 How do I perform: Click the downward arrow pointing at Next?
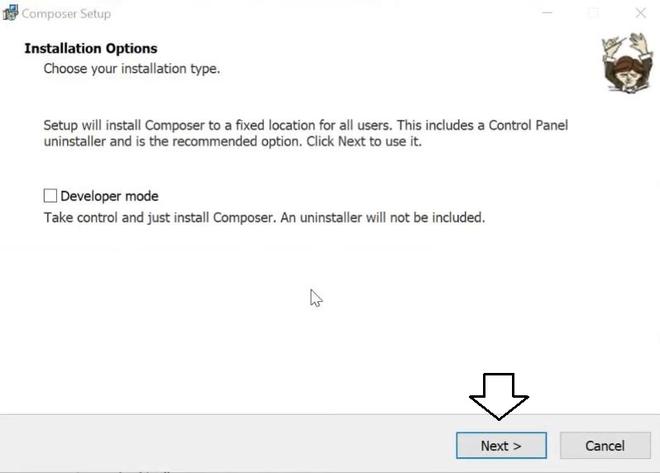tap(499, 396)
